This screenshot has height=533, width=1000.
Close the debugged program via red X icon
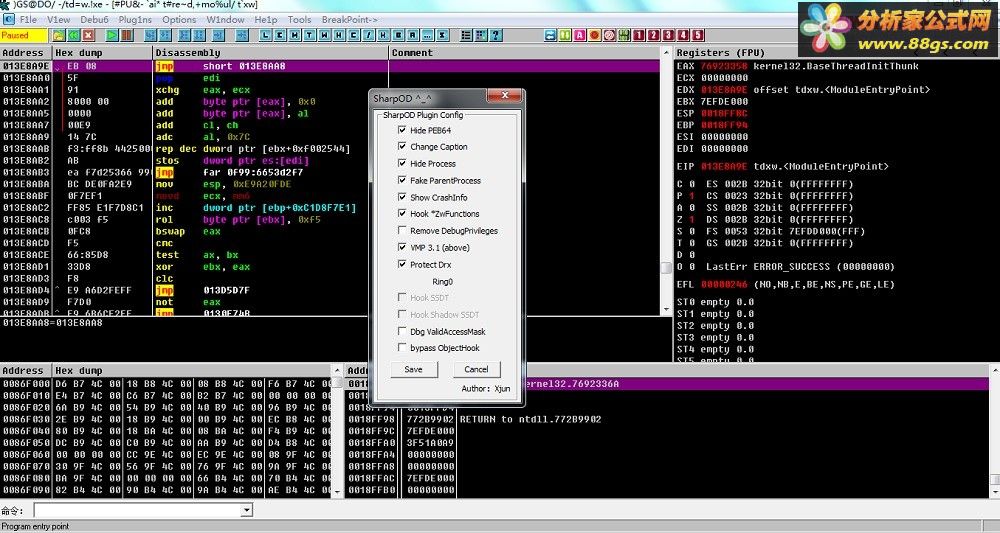[x=89, y=35]
